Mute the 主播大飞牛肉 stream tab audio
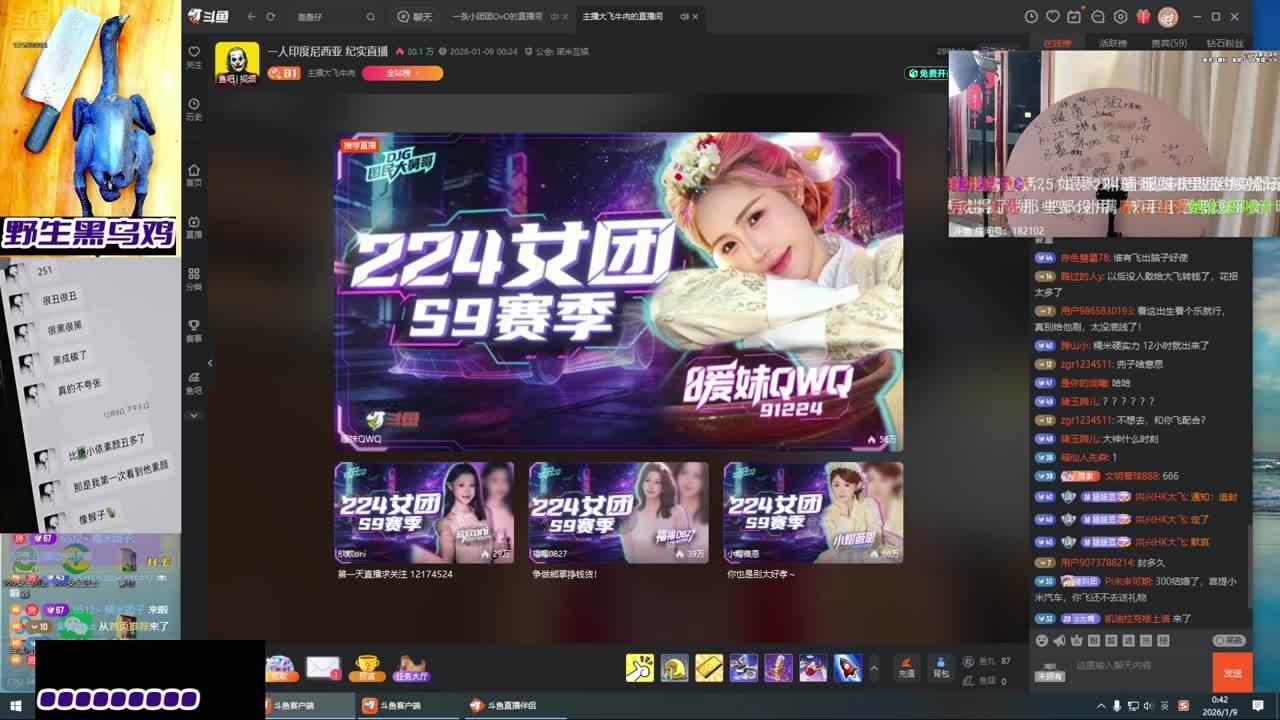Viewport: 1280px width, 720px height. pyautogui.click(x=684, y=17)
